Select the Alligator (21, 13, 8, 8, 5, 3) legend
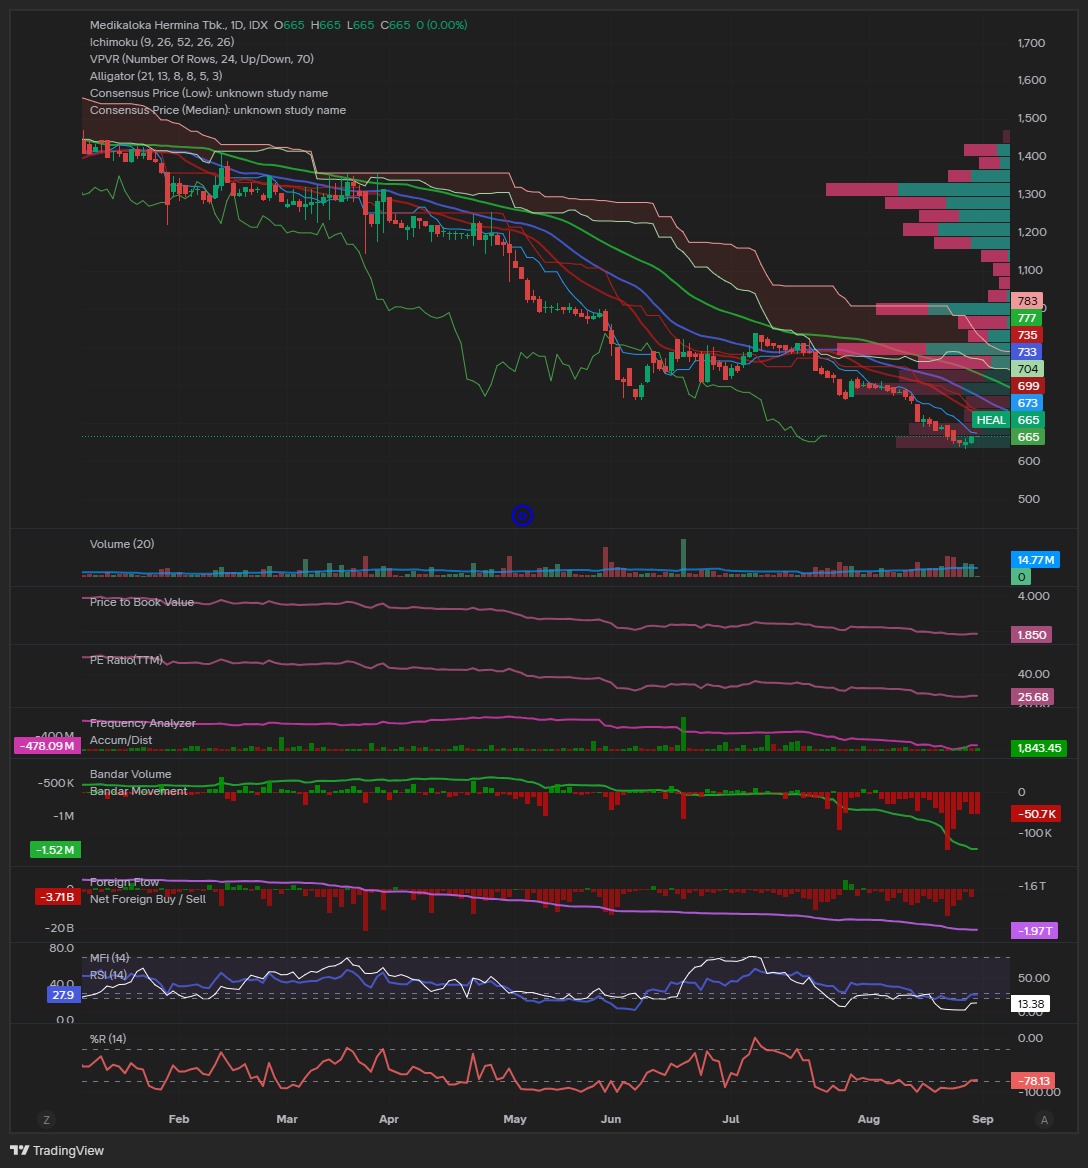 pos(156,76)
